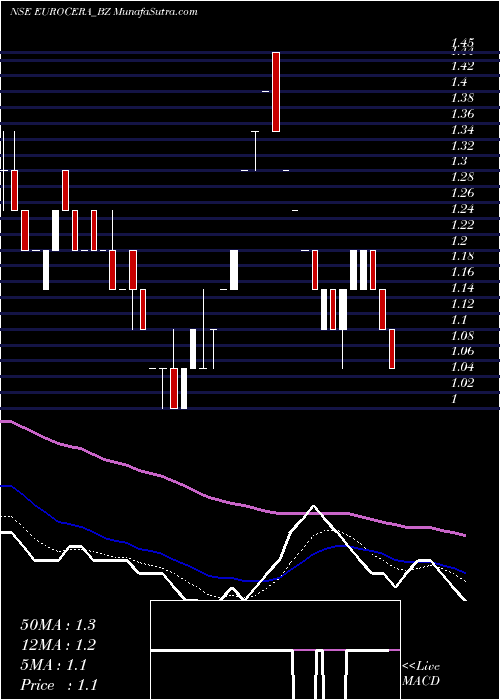Click the 1.04 price axis label
500x700 pixels.
(462, 367)
